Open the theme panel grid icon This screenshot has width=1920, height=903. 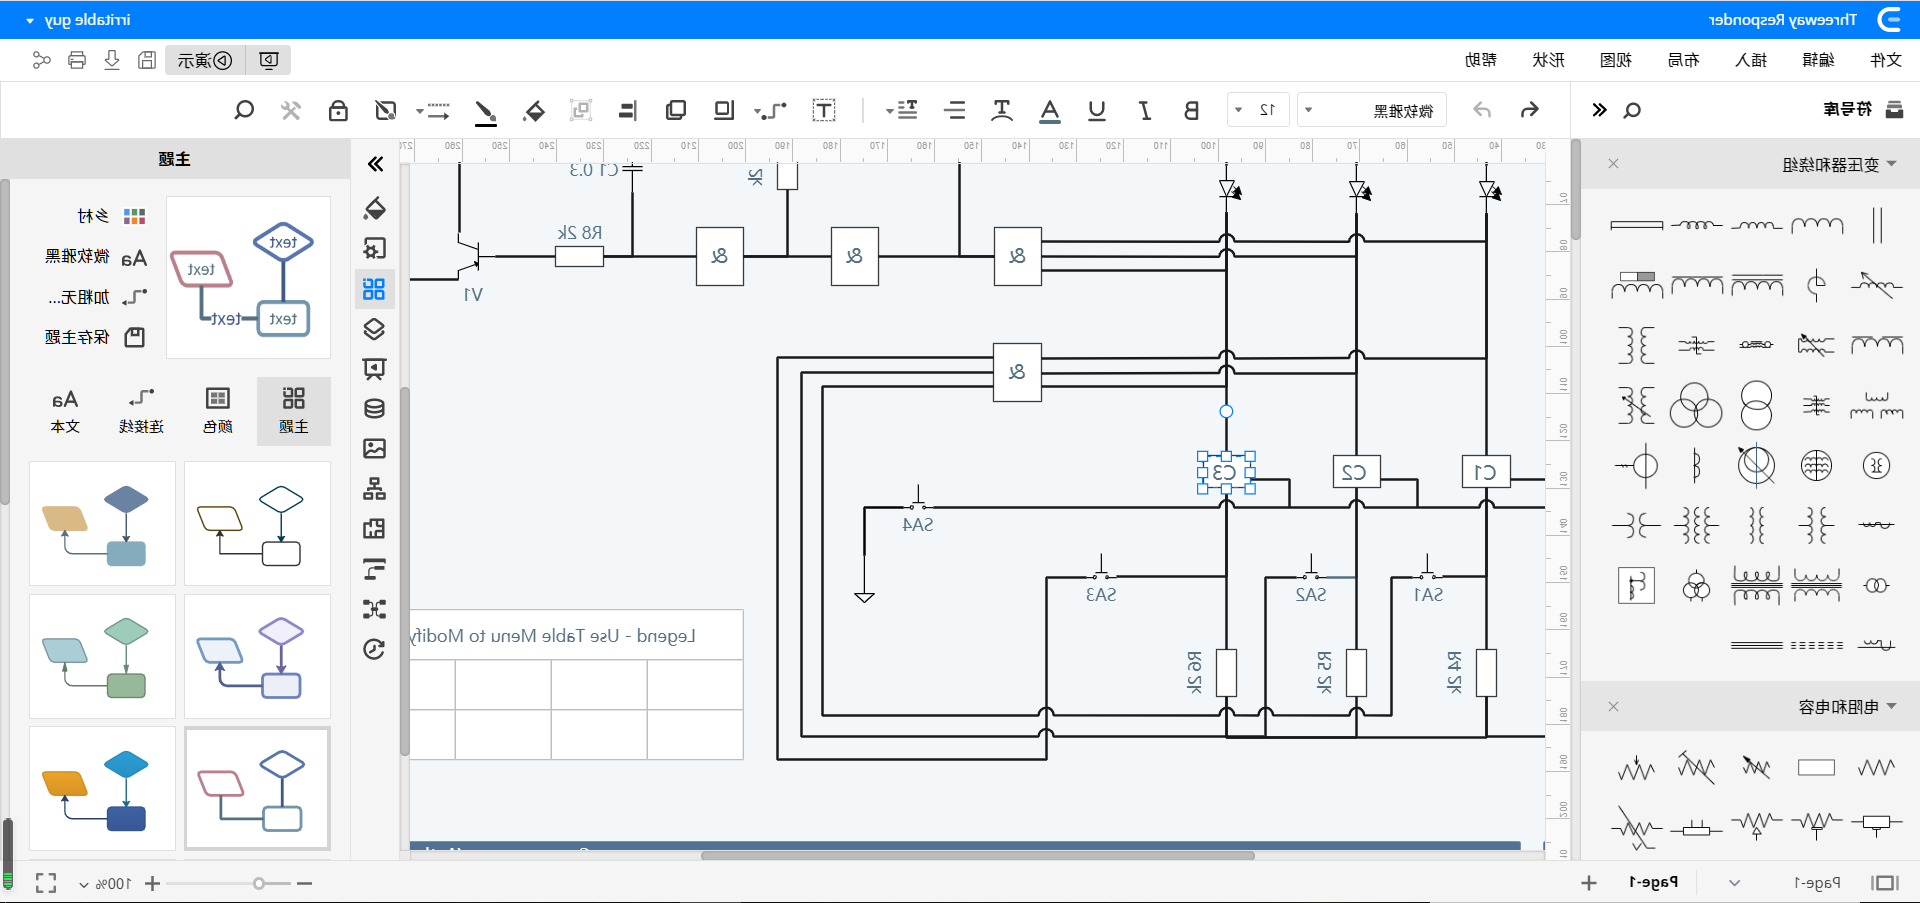374,289
